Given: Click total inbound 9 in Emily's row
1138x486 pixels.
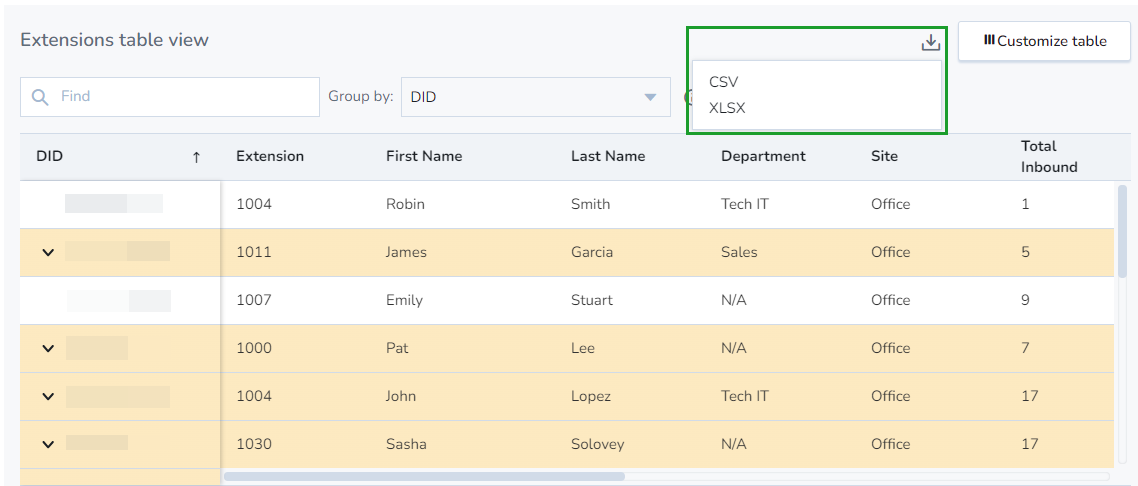Looking at the screenshot, I should pos(1026,300).
